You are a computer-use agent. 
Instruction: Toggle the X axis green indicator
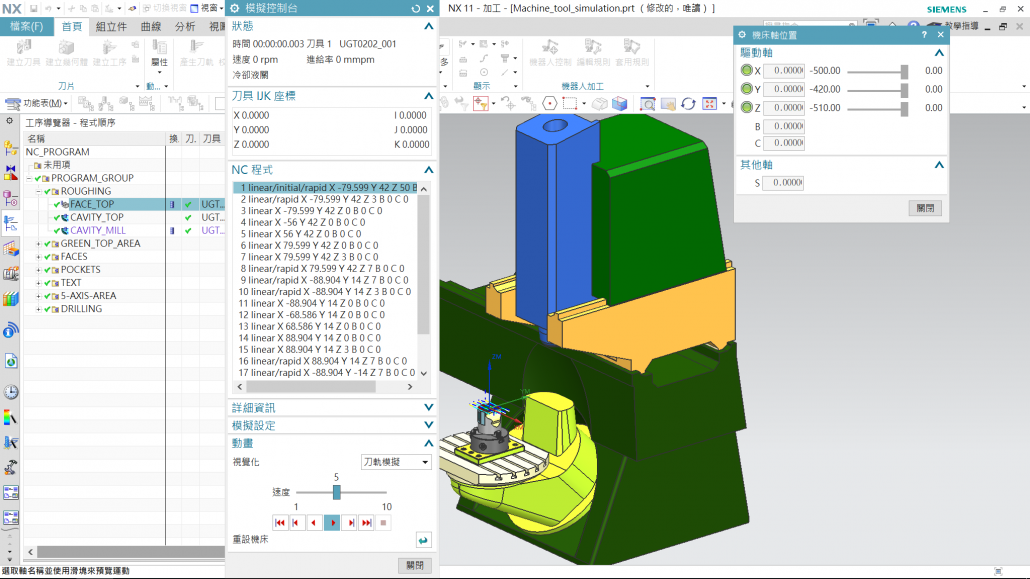tap(746, 71)
